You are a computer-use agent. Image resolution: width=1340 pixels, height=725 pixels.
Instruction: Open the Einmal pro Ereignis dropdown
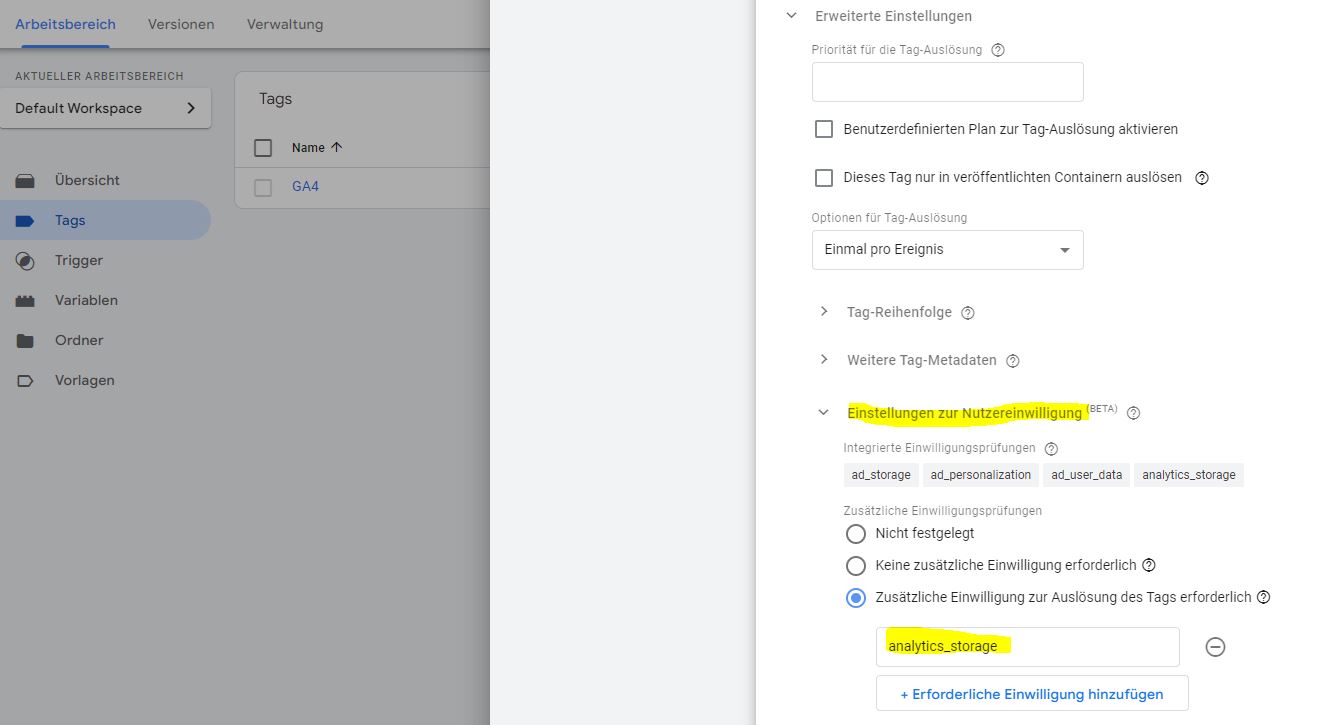point(947,250)
